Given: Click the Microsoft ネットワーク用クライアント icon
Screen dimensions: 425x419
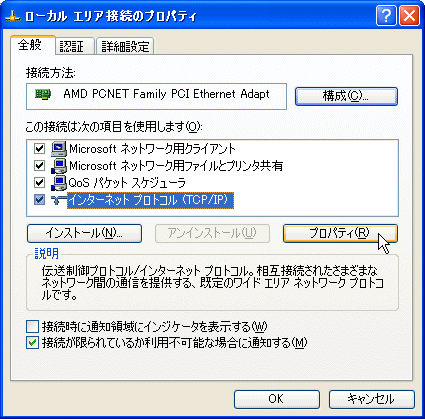Looking at the screenshot, I should click(x=59, y=149).
